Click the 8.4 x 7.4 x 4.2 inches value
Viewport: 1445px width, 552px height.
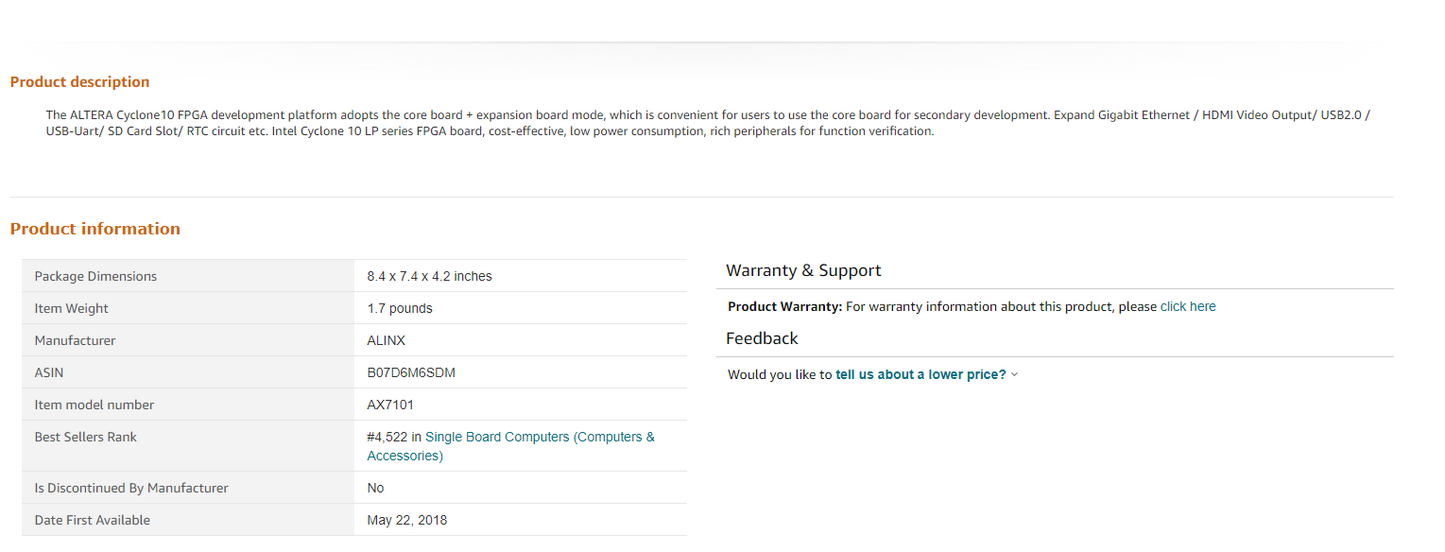click(430, 277)
